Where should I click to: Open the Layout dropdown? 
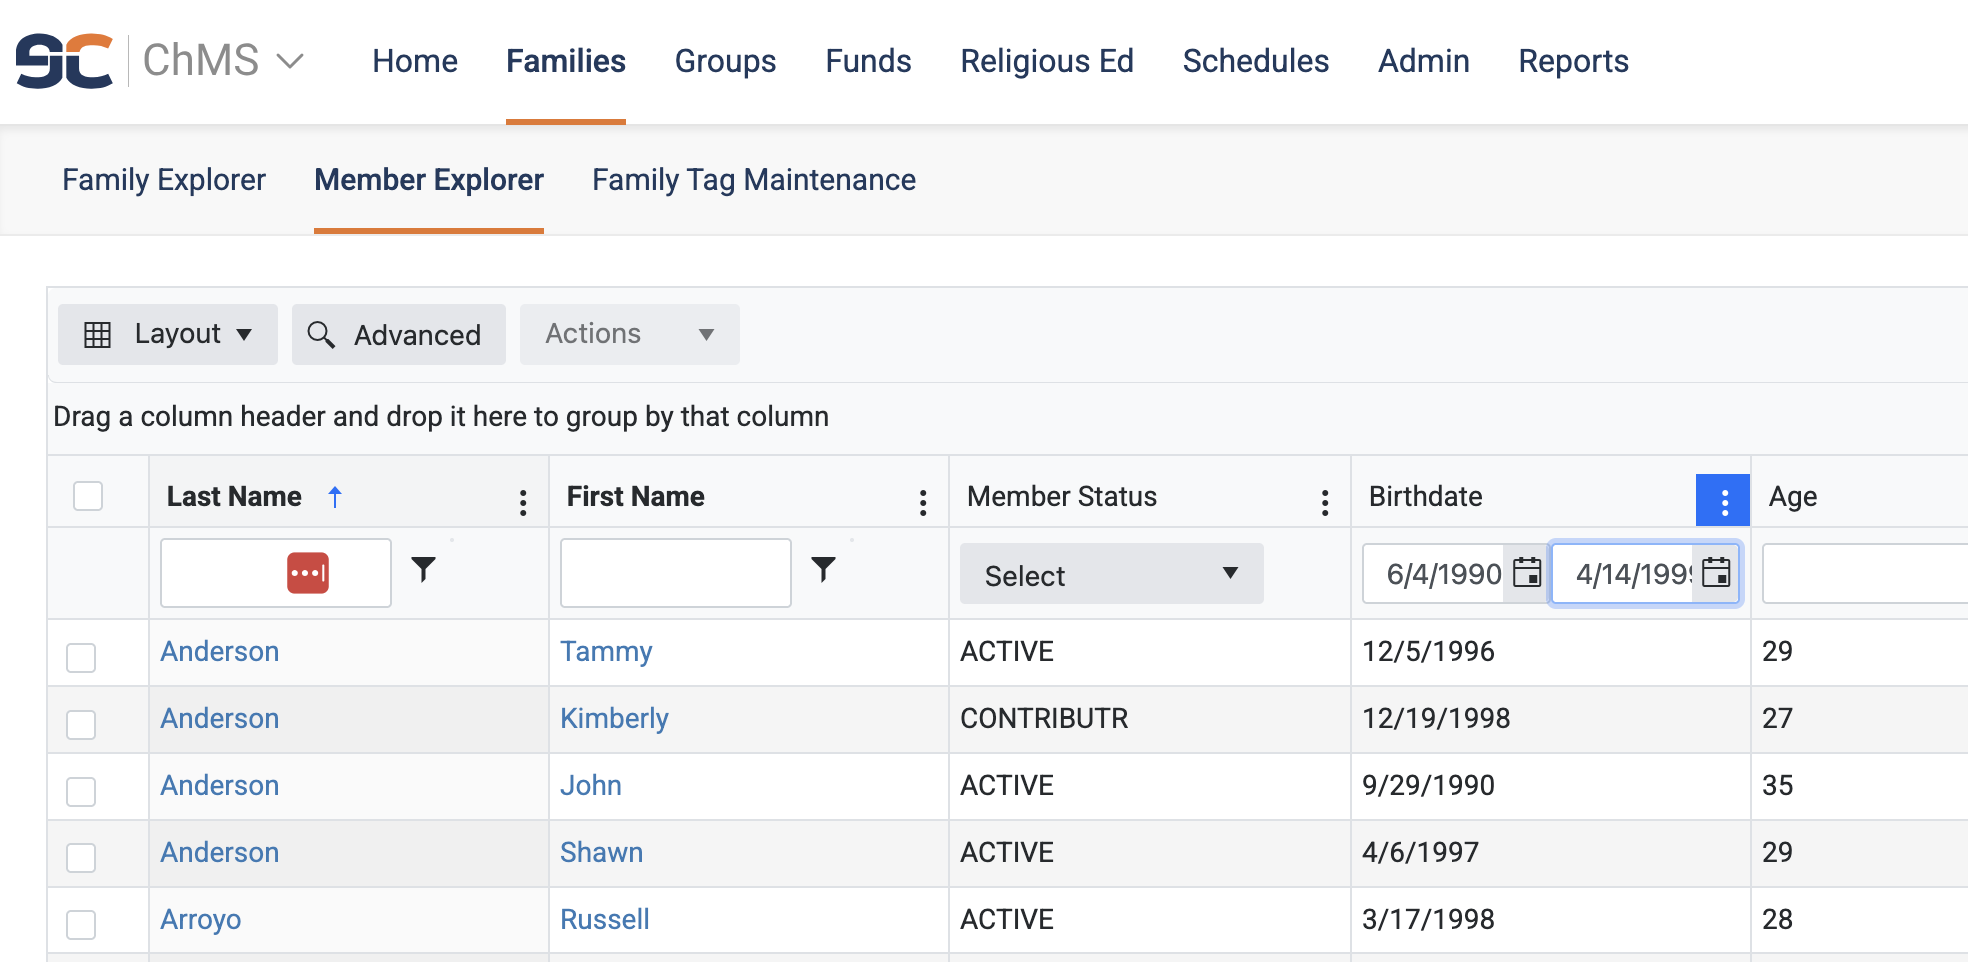coord(168,334)
